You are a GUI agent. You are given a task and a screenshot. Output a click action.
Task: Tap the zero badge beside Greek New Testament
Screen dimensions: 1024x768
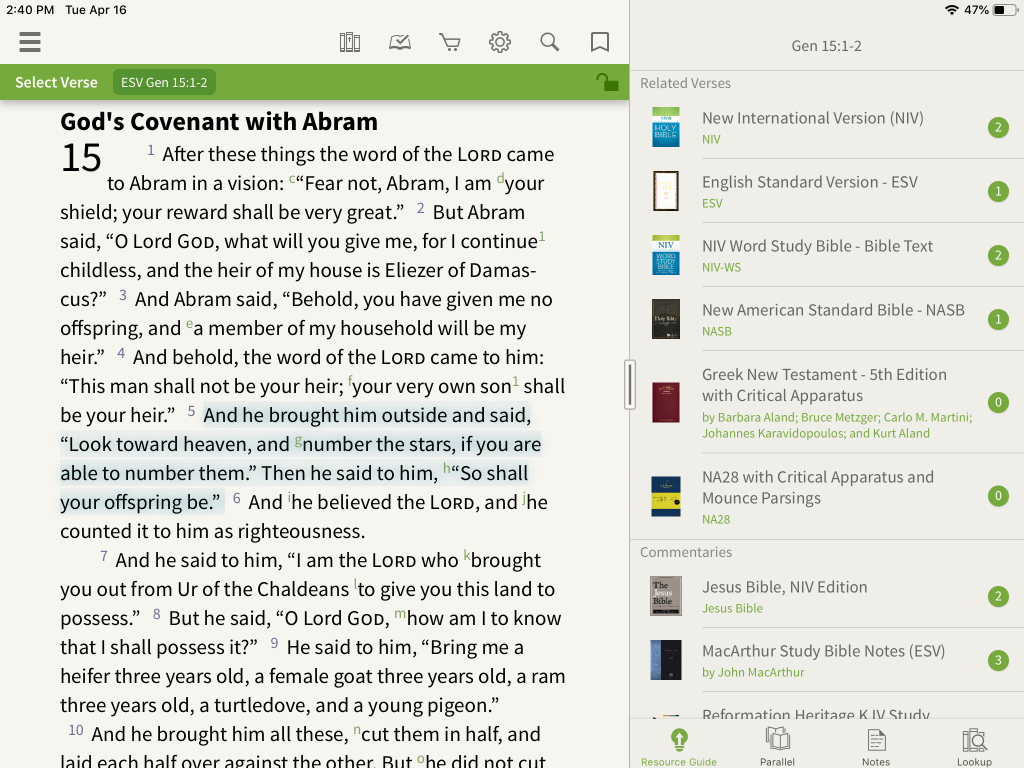click(x=998, y=402)
